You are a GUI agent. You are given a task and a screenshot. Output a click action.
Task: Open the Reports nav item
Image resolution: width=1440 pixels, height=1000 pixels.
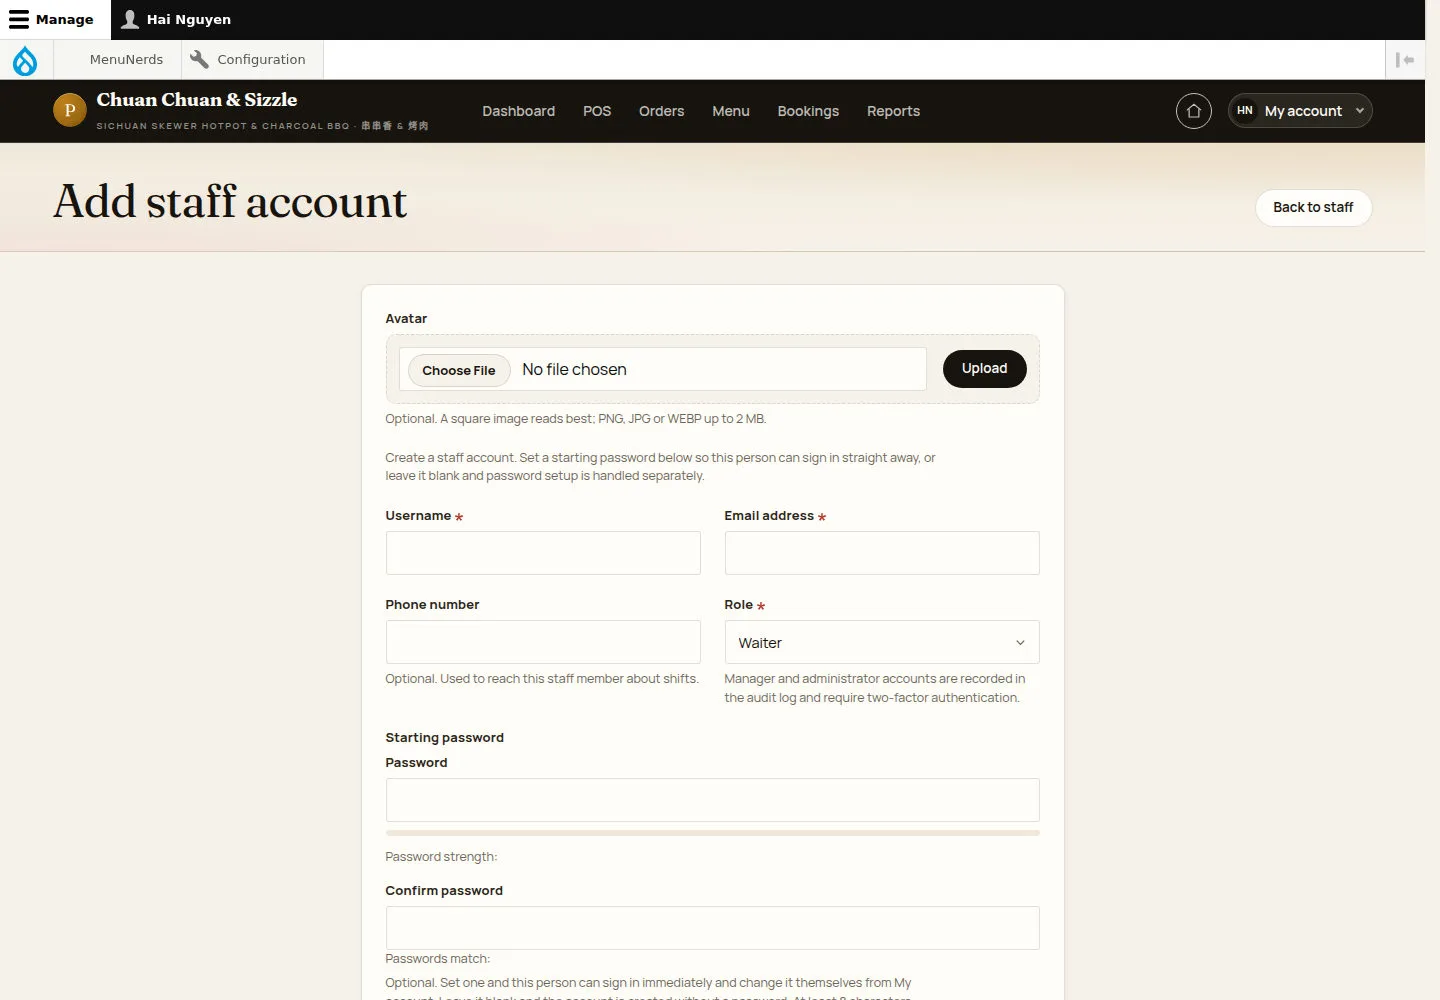[893, 111]
